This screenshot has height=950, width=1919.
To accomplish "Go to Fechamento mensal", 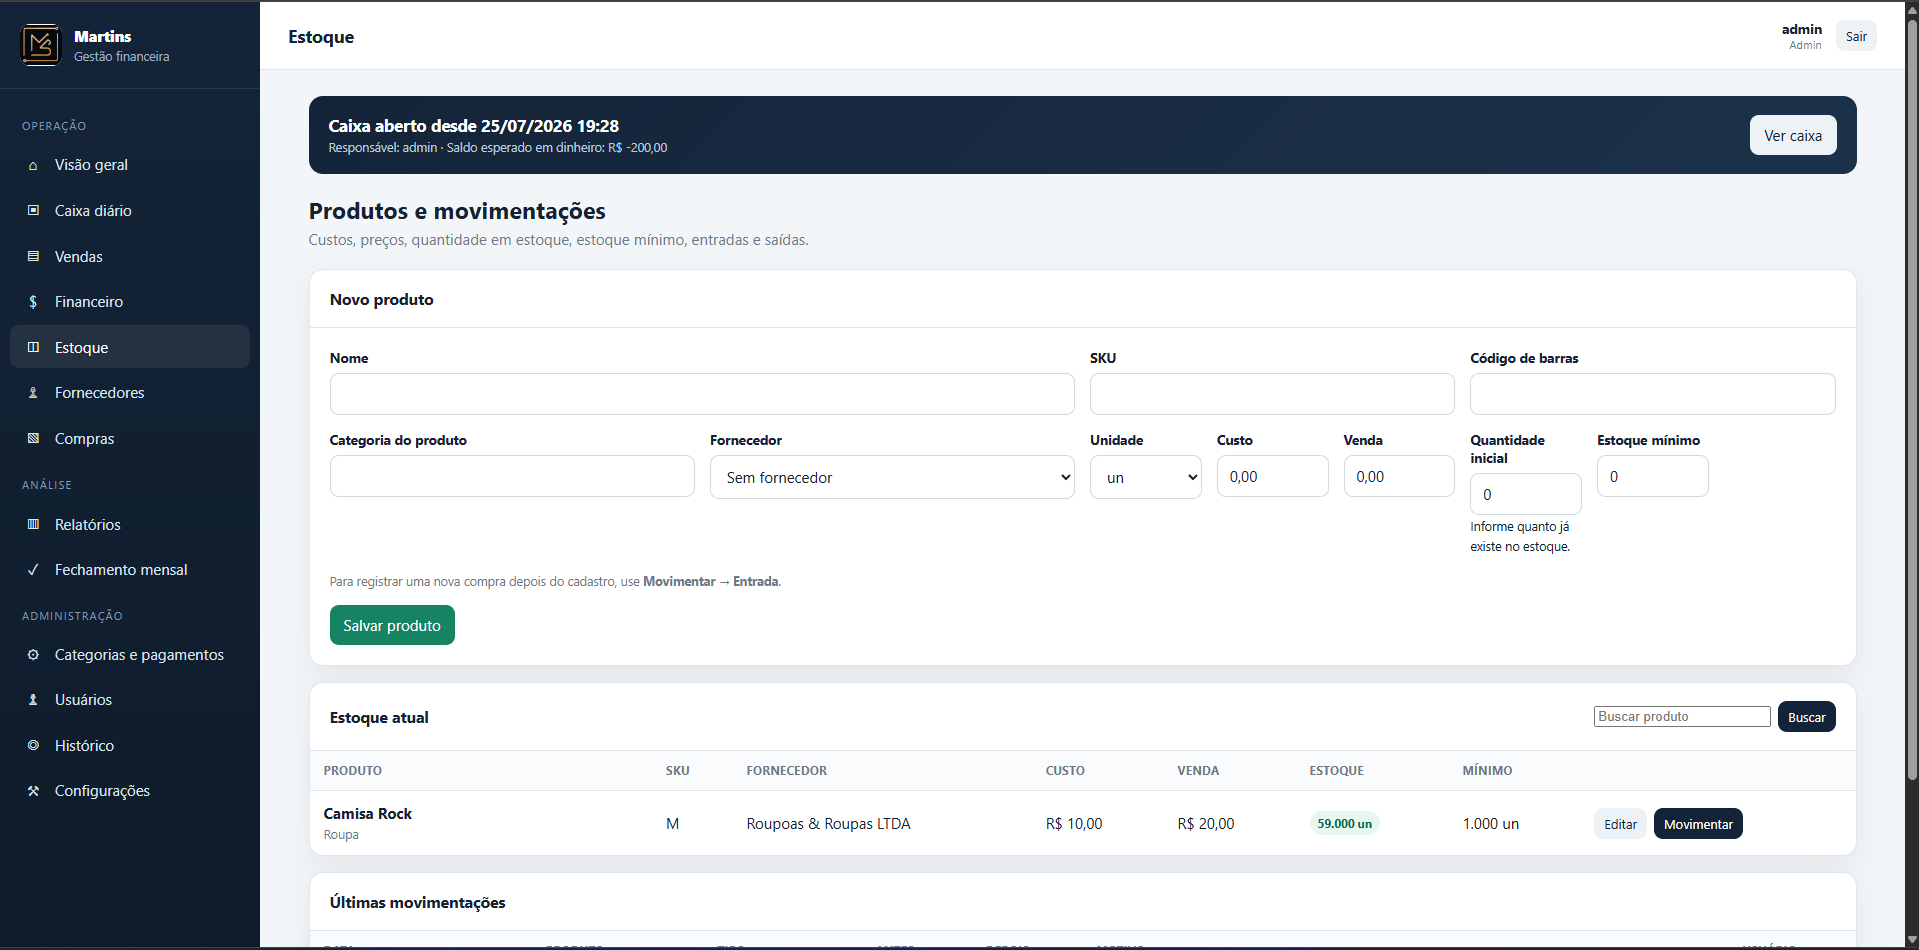I will click(130, 570).
